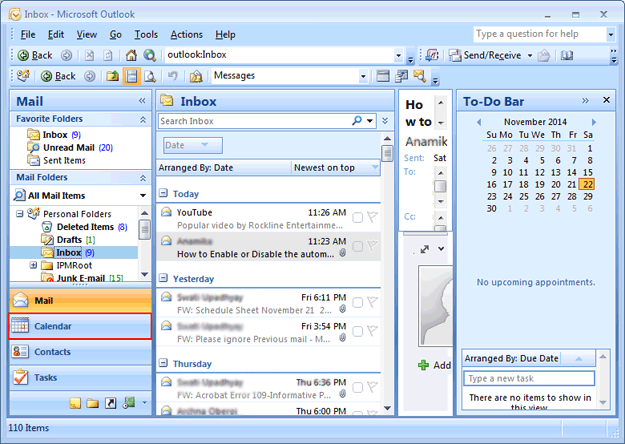The image size is (625, 444).
Task: Expand the query builder chevron
Action: point(385,120)
